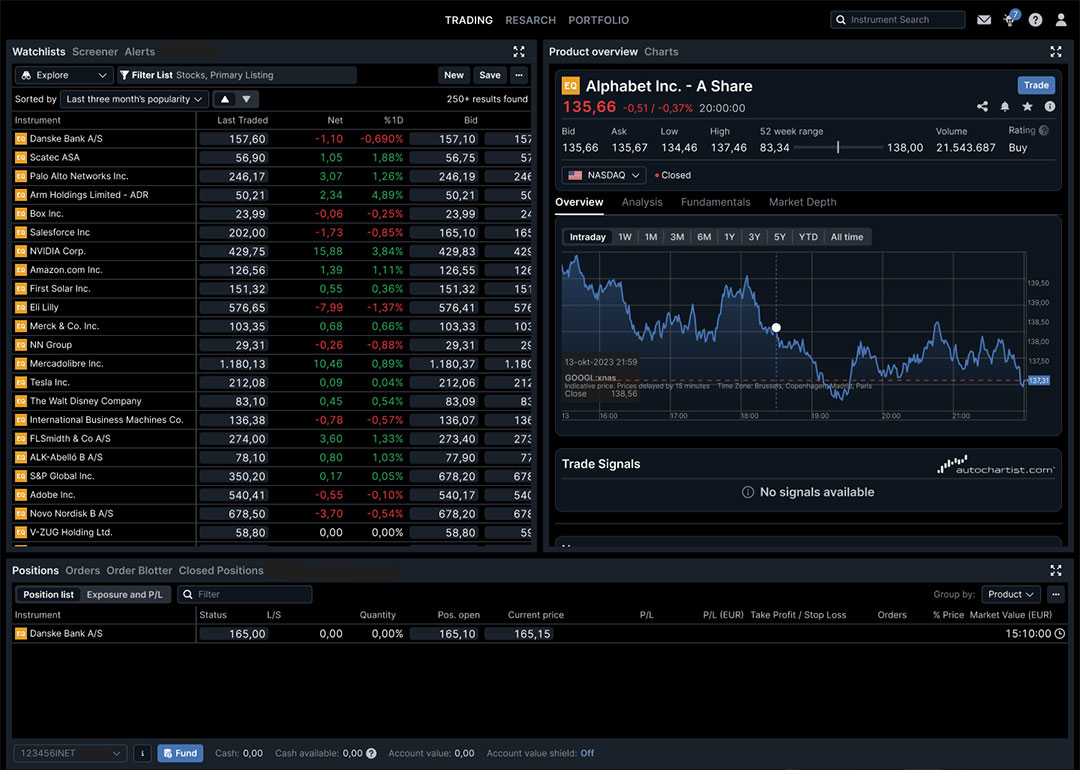Open account 123456INET dropdown
The width and height of the screenshot is (1080, 770).
pyautogui.click(x=70, y=753)
